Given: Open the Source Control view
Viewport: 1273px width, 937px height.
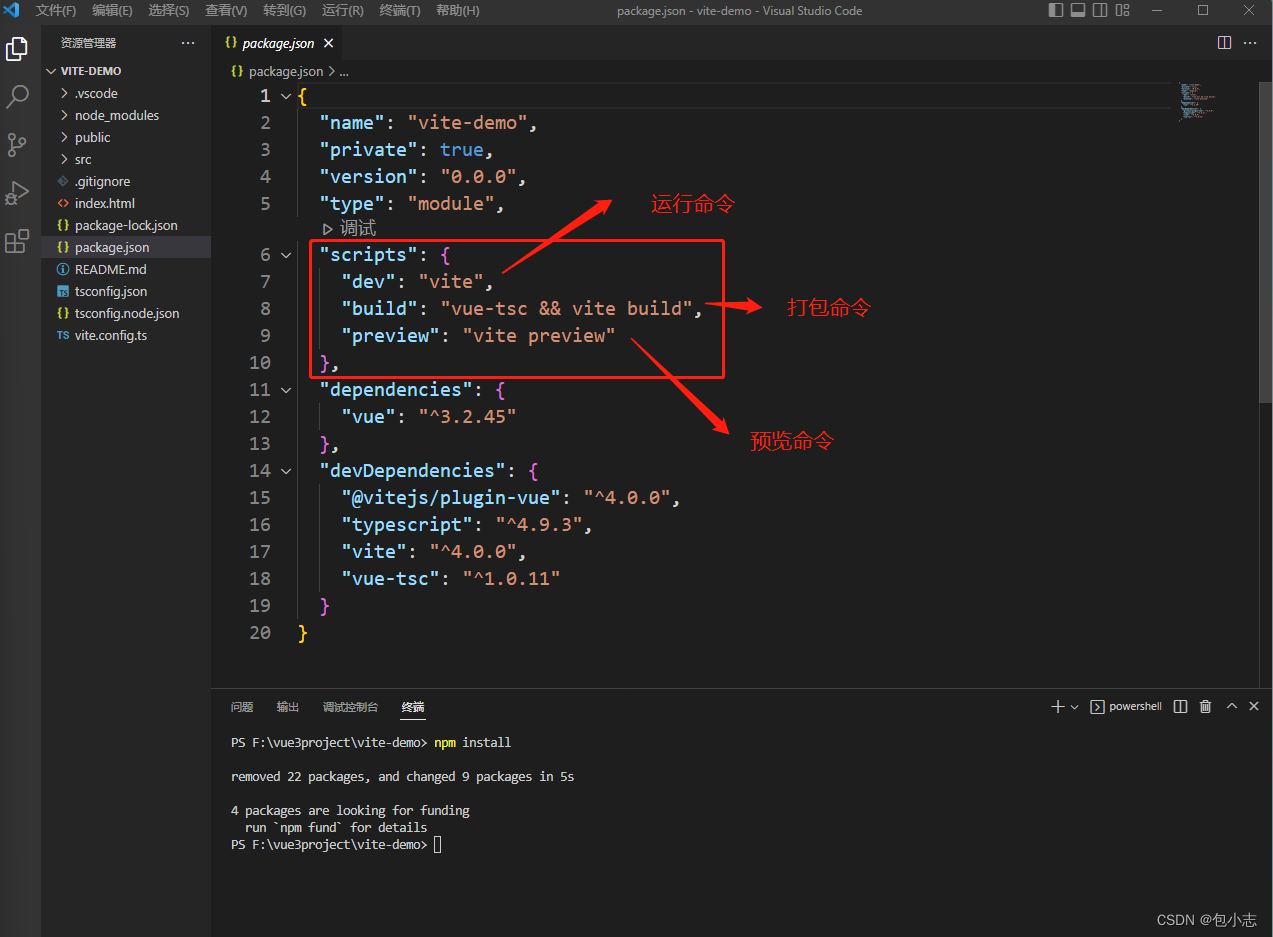Looking at the screenshot, I should [17, 145].
